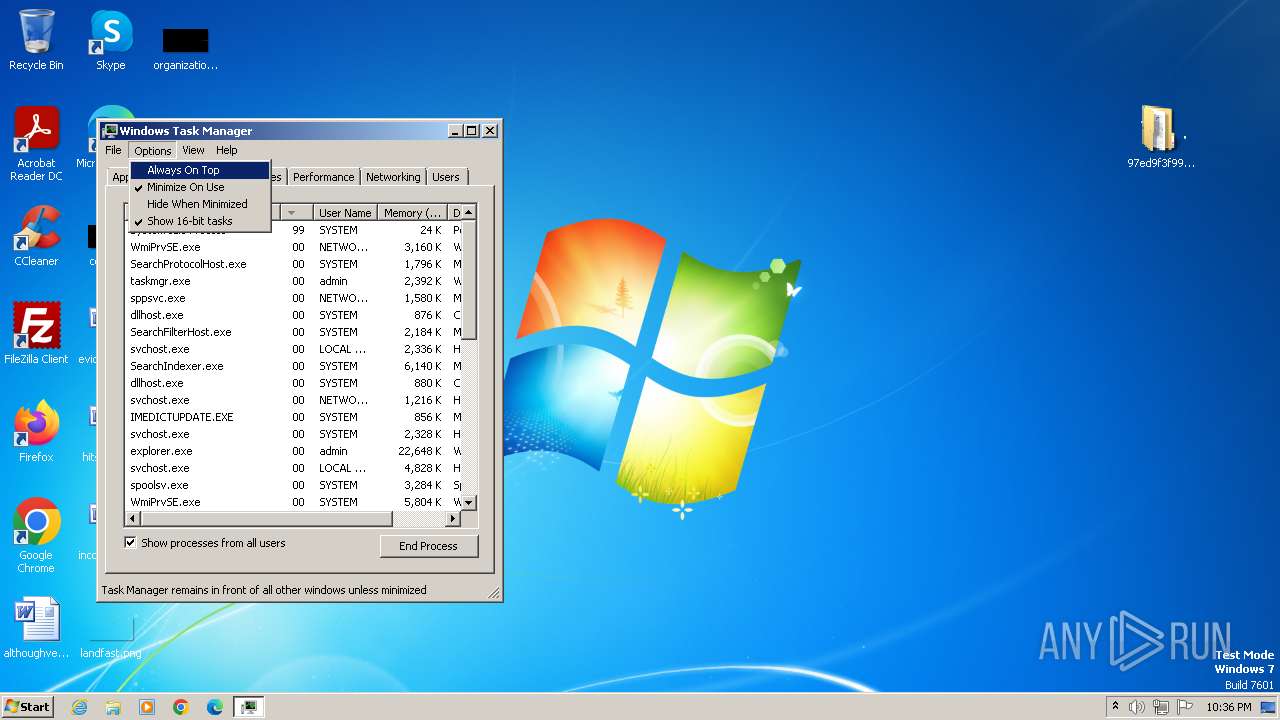This screenshot has width=1280, height=720.
Task: Uncheck Show 16-bit tasks option
Action: [200, 221]
